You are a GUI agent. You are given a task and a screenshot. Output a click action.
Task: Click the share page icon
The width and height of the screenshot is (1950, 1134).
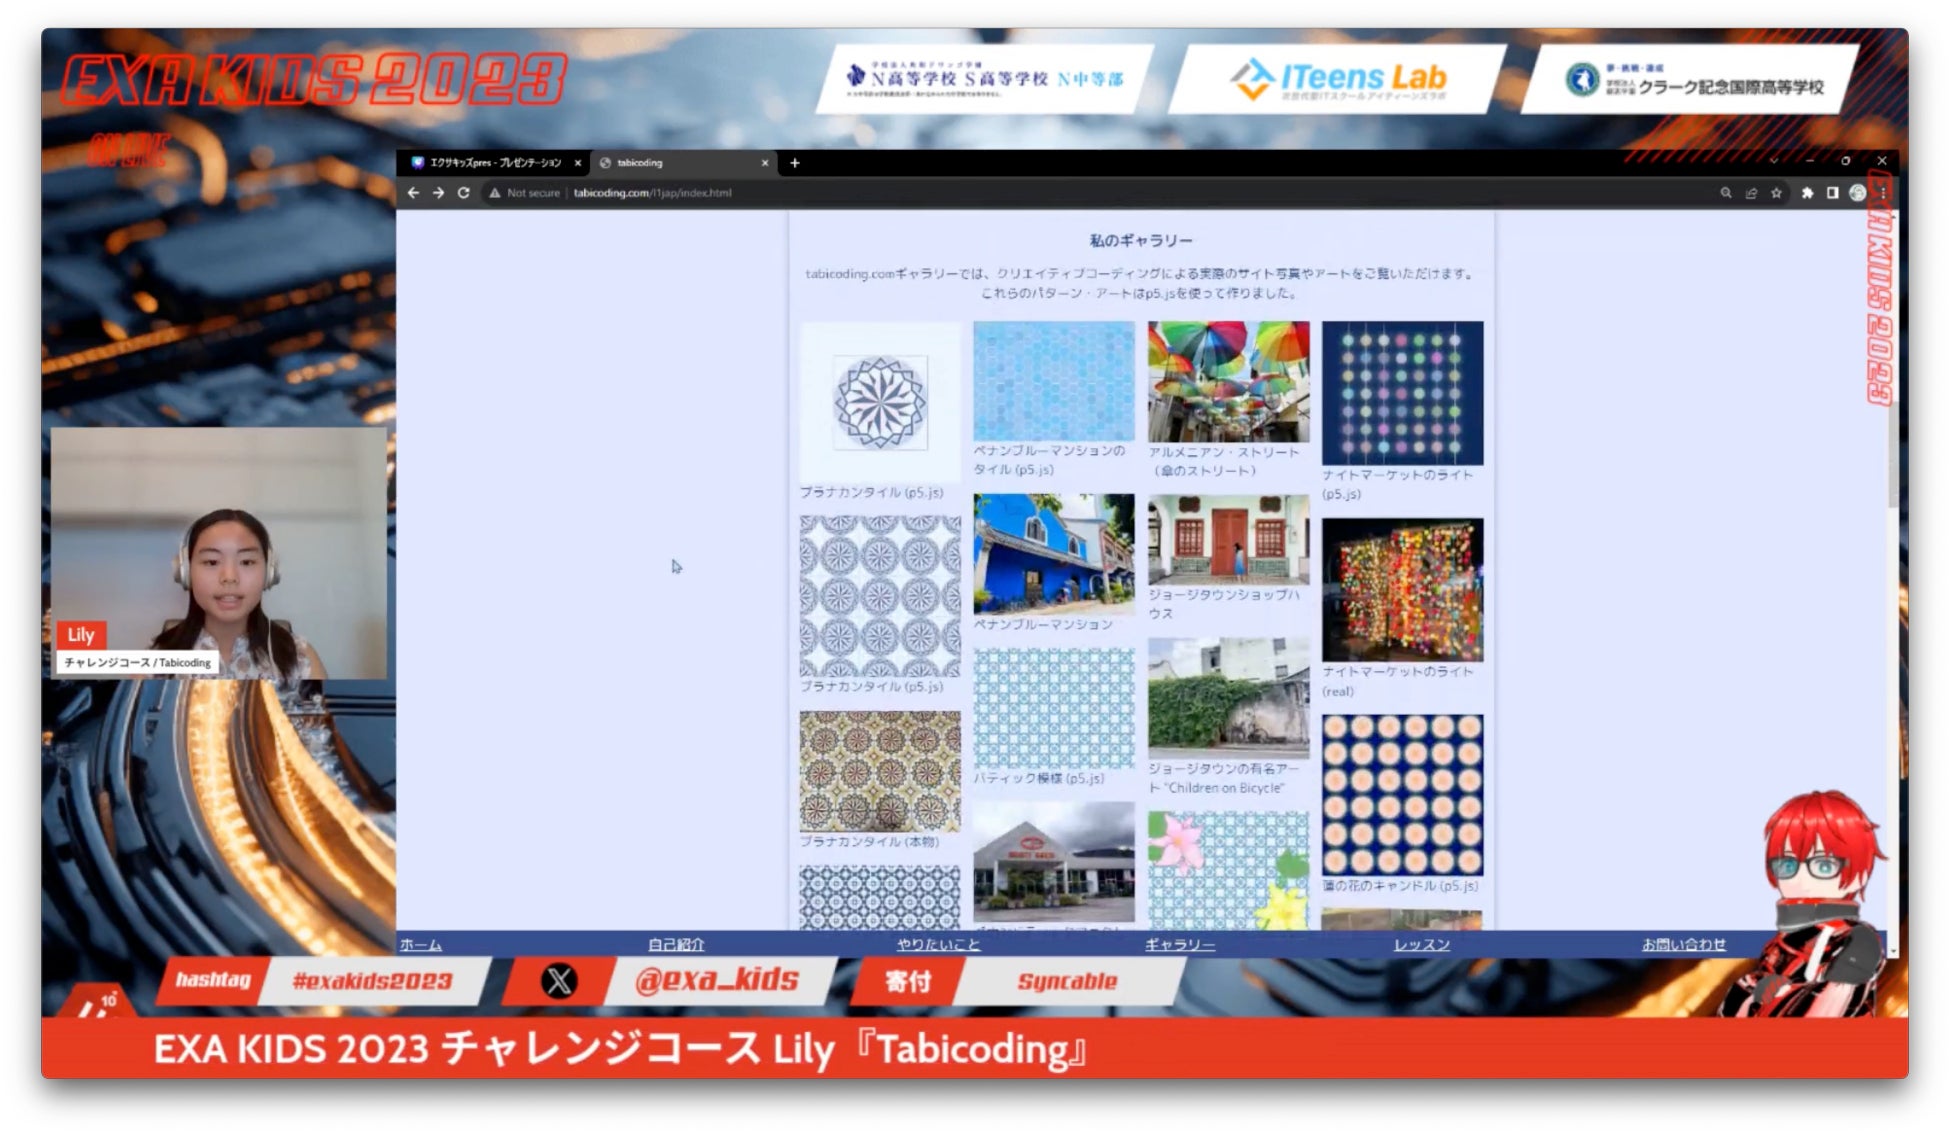point(1751,193)
